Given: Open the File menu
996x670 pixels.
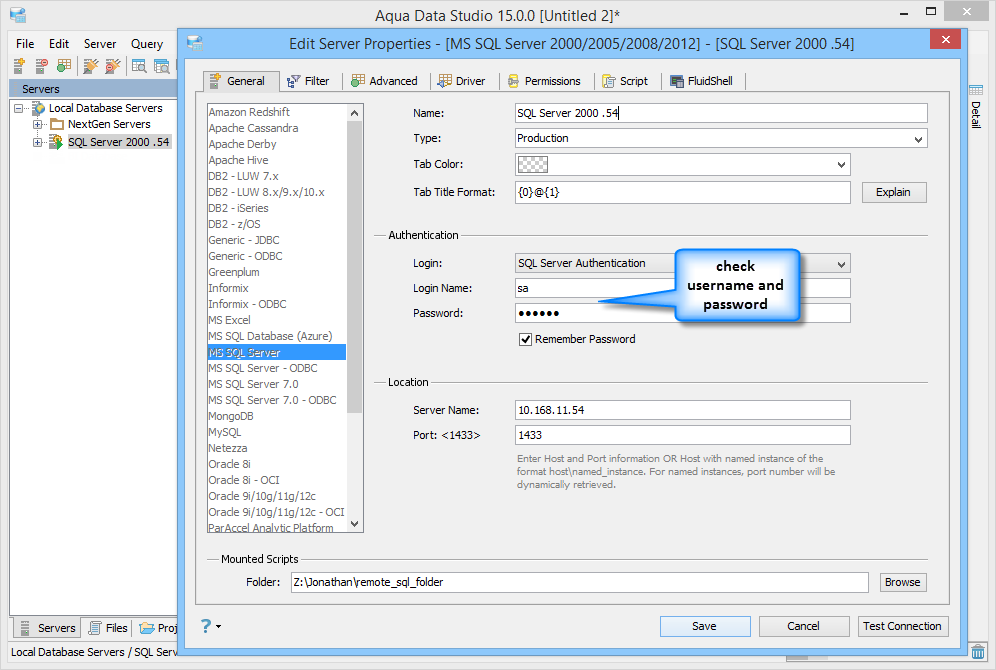Looking at the screenshot, I should (x=25, y=44).
